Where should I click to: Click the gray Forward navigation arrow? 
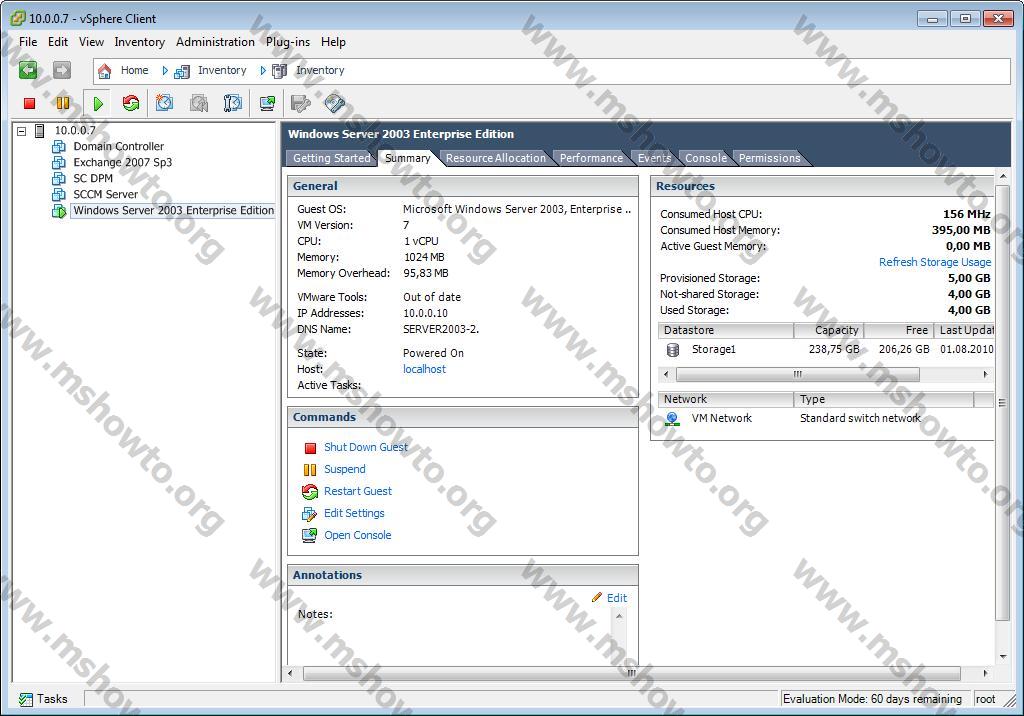62,70
